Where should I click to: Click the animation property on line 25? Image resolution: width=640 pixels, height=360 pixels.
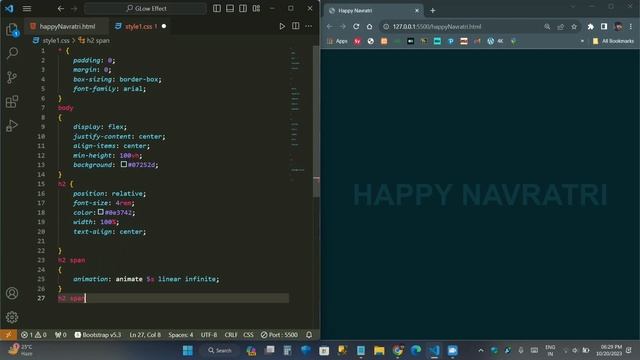(x=91, y=279)
